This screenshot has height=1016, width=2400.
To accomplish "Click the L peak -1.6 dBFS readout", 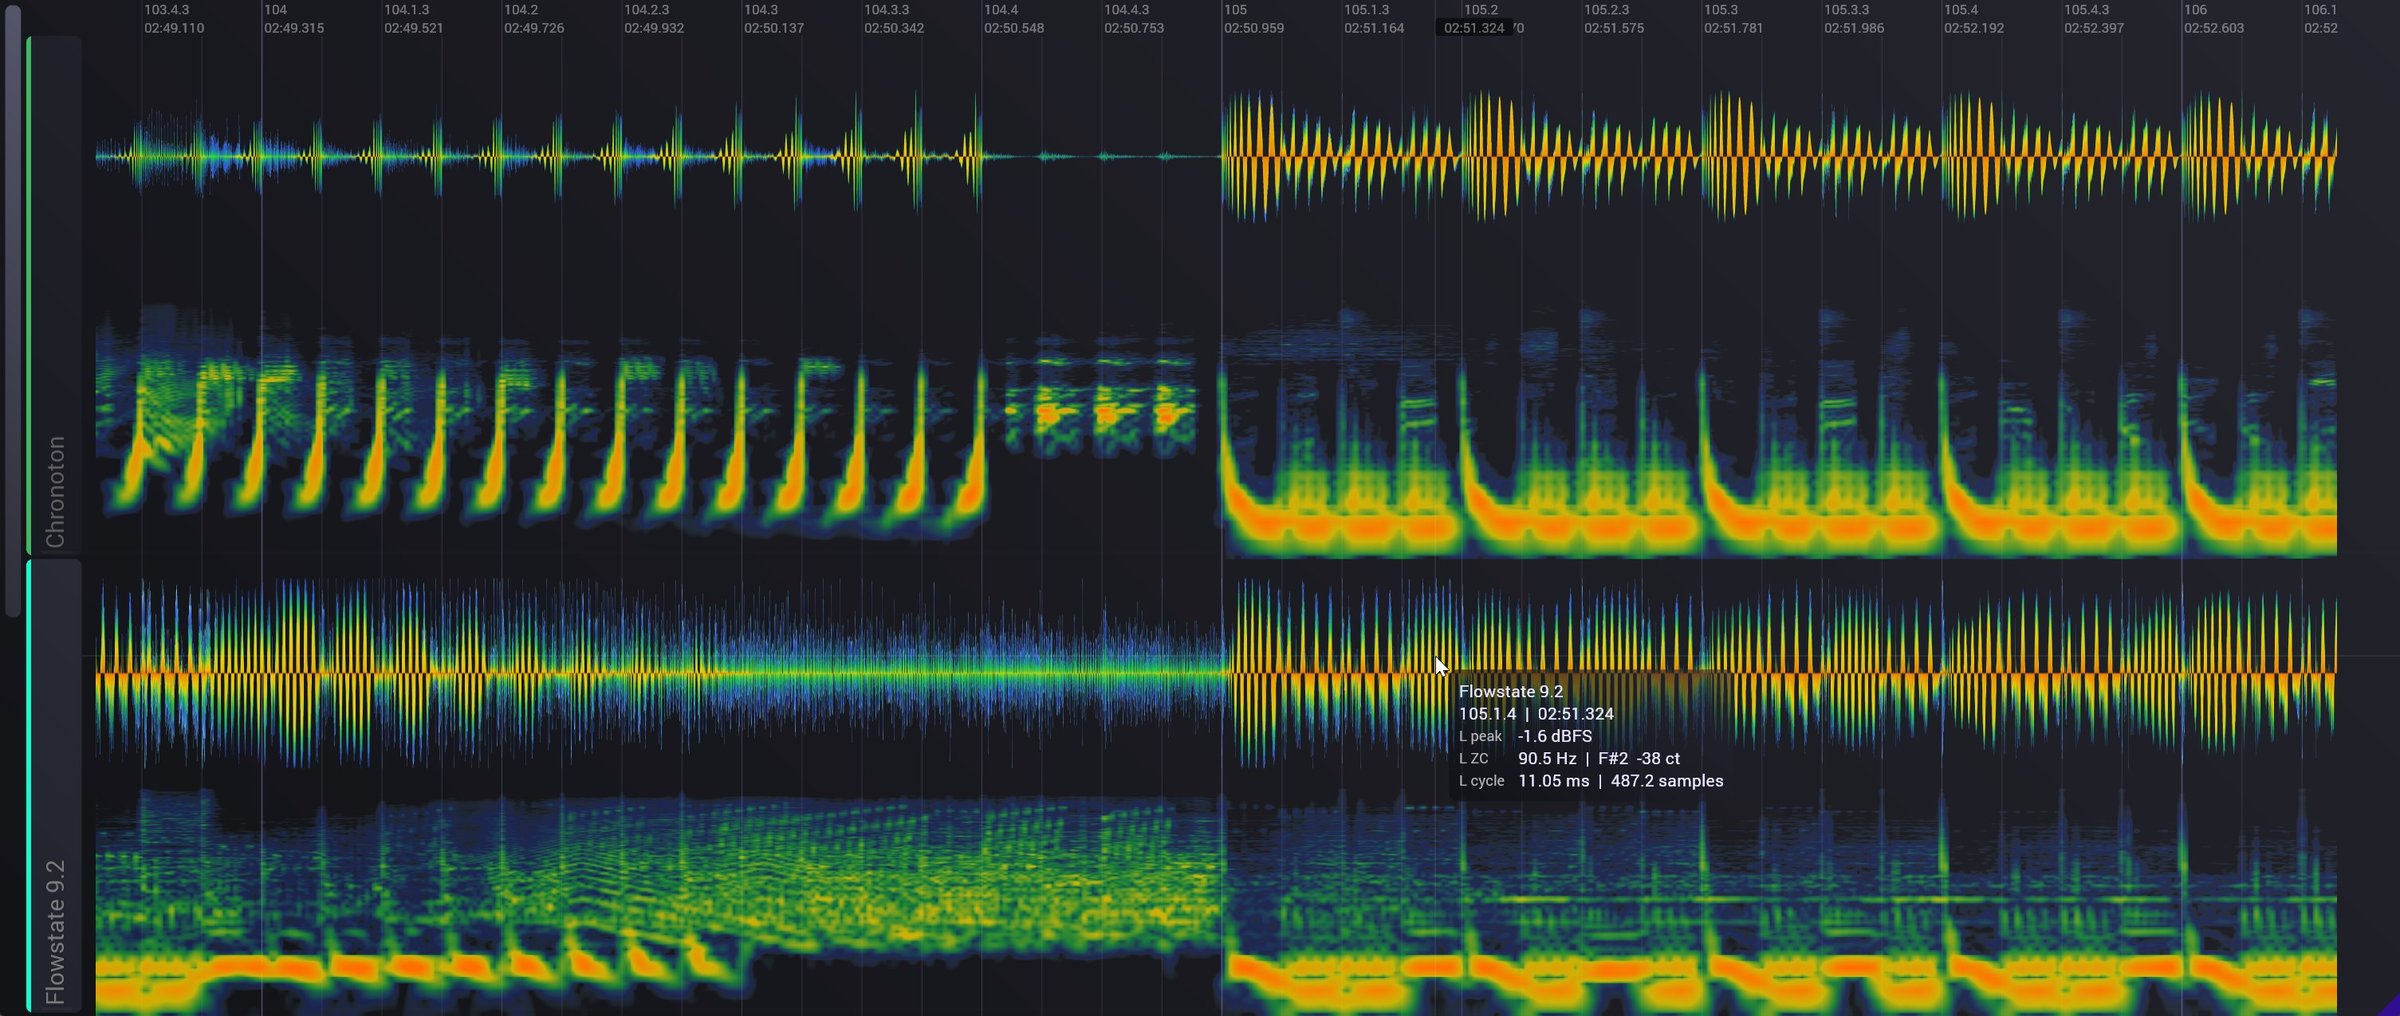I will point(1525,736).
